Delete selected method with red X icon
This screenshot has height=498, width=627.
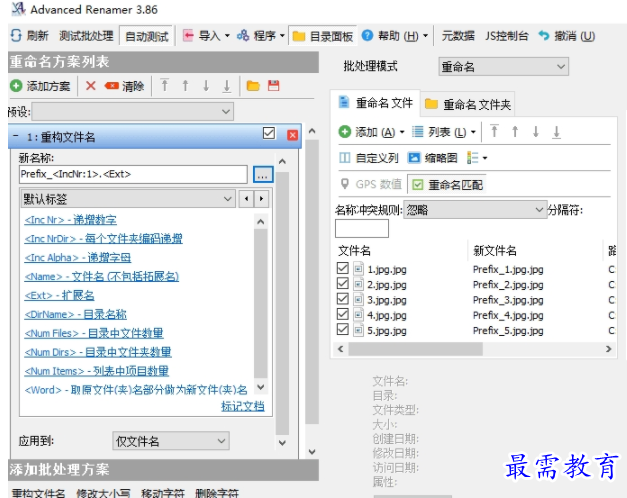click(x=91, y=86)
